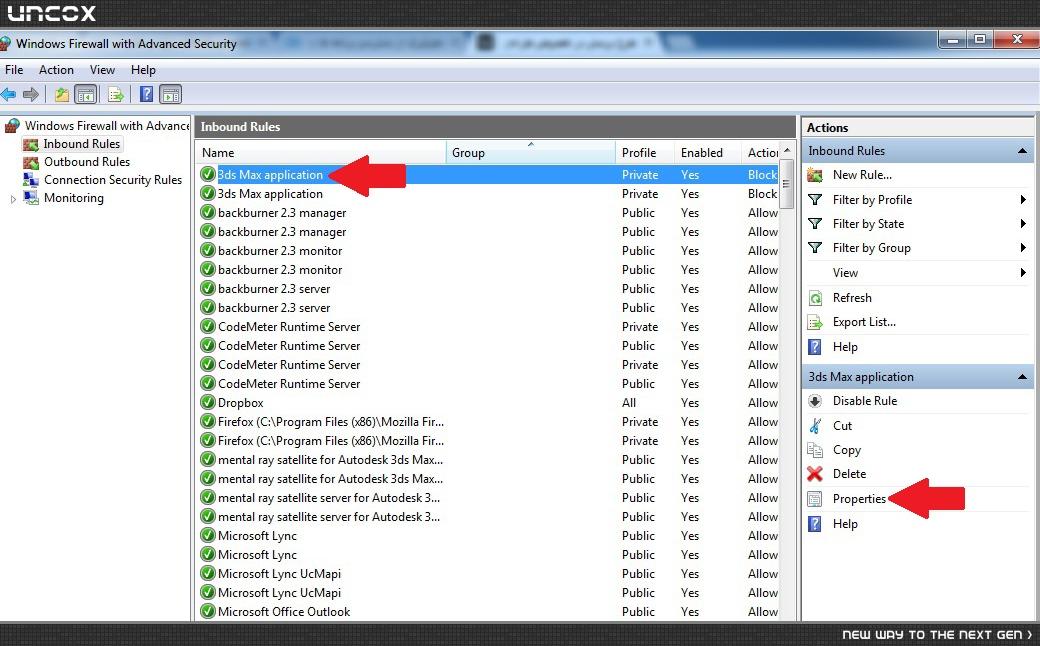The height and width of the screenshot is (646, 1040).
Task: Click the Forward arrow toolbar icon
Action: (x=31, y=95)
